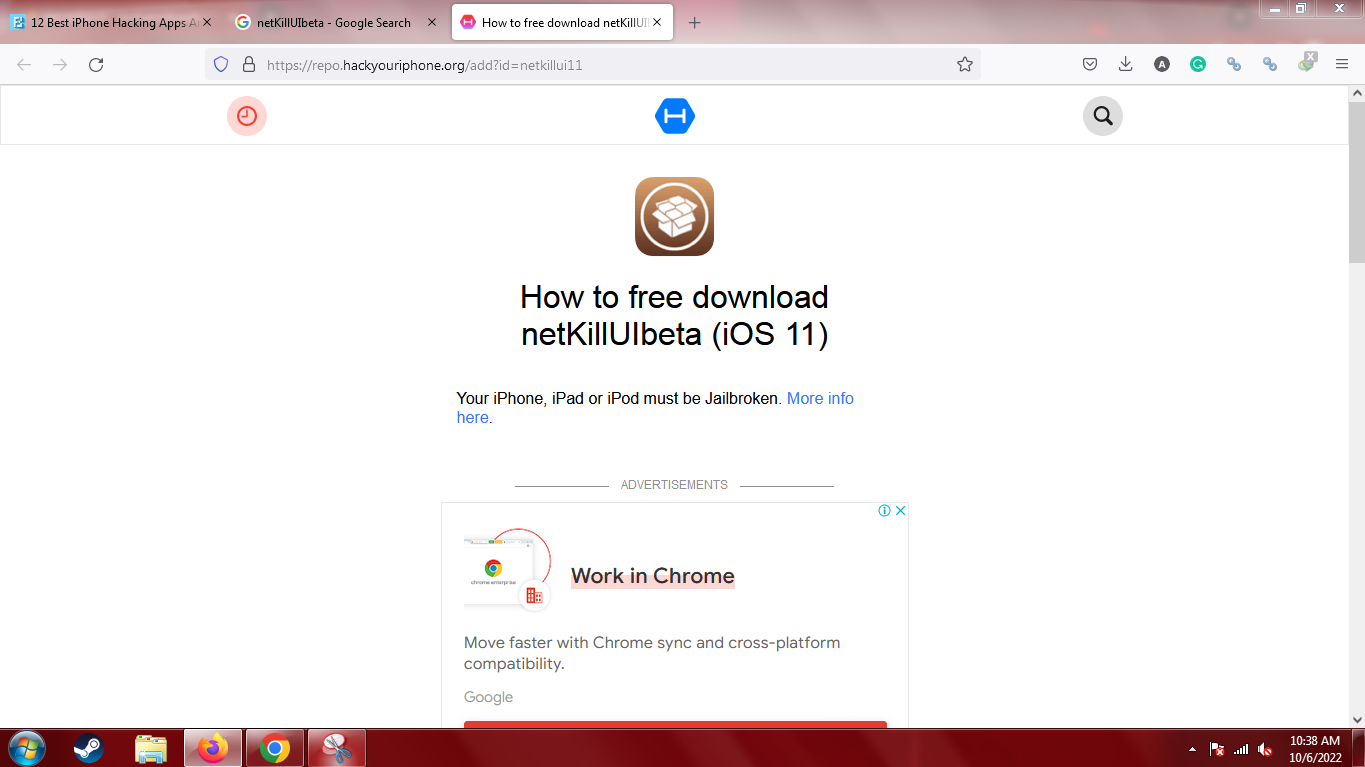This screenshot has width=1365, height=767.
Task: Click the 'How to free download netKillUIbeta' heading
Action: [675, 315]
